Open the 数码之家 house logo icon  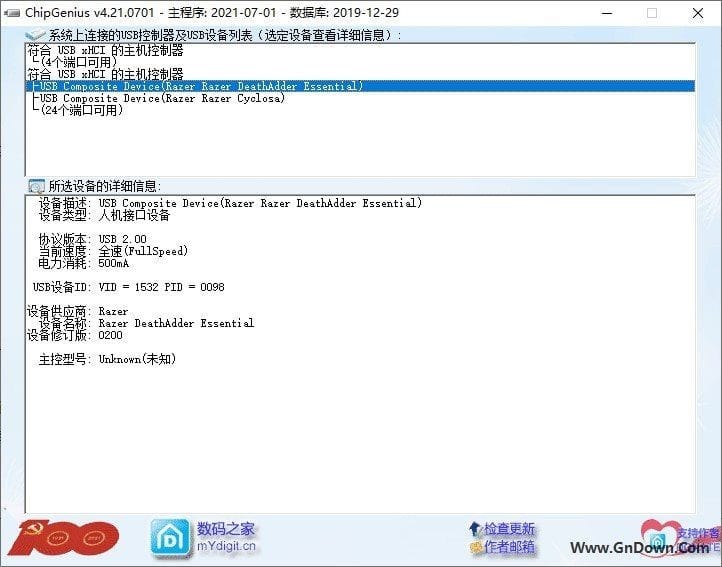pyautogui.click(x=170, y=538)
